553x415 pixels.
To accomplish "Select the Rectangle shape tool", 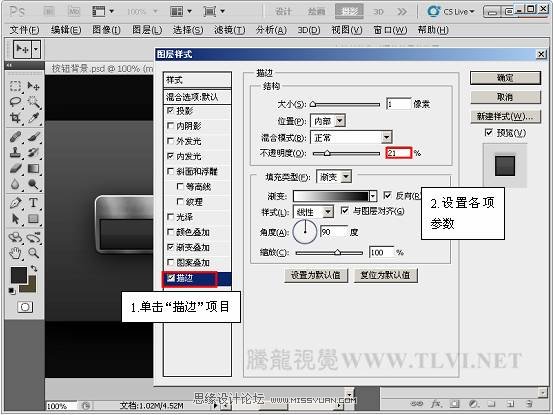I will click(x=34, y=219).
